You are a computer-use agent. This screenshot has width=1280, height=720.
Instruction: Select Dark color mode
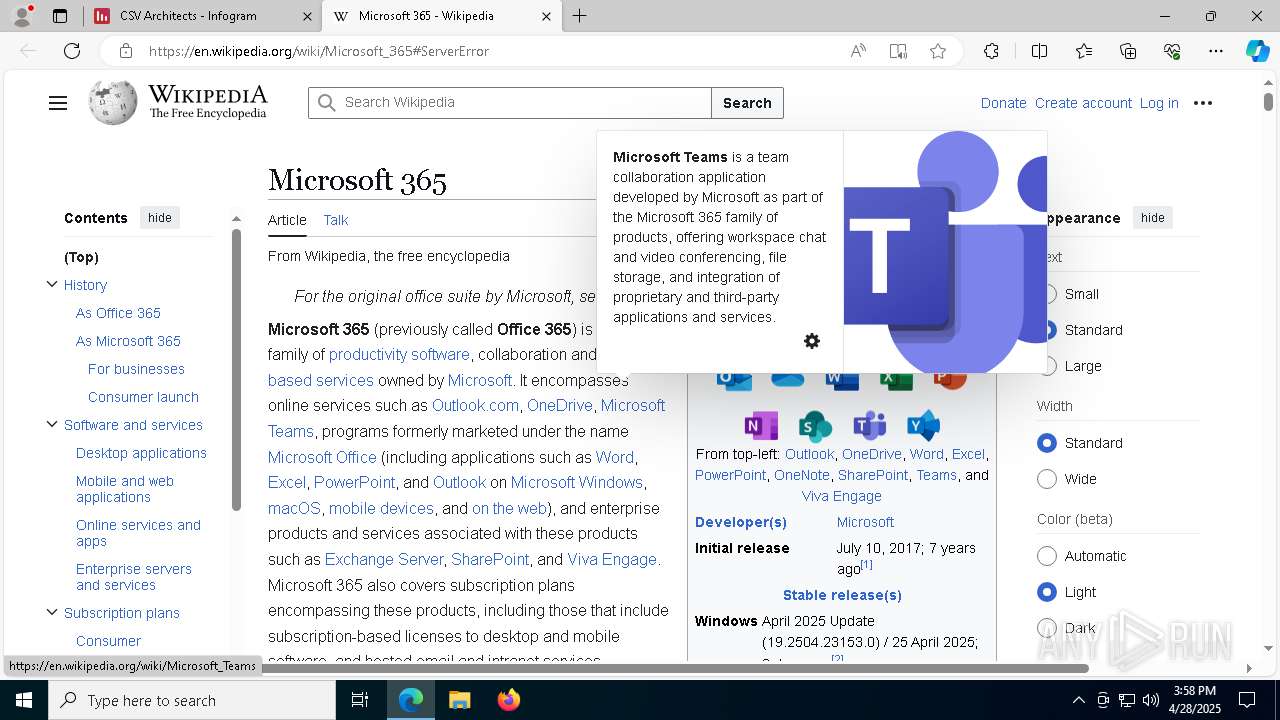1047,628
